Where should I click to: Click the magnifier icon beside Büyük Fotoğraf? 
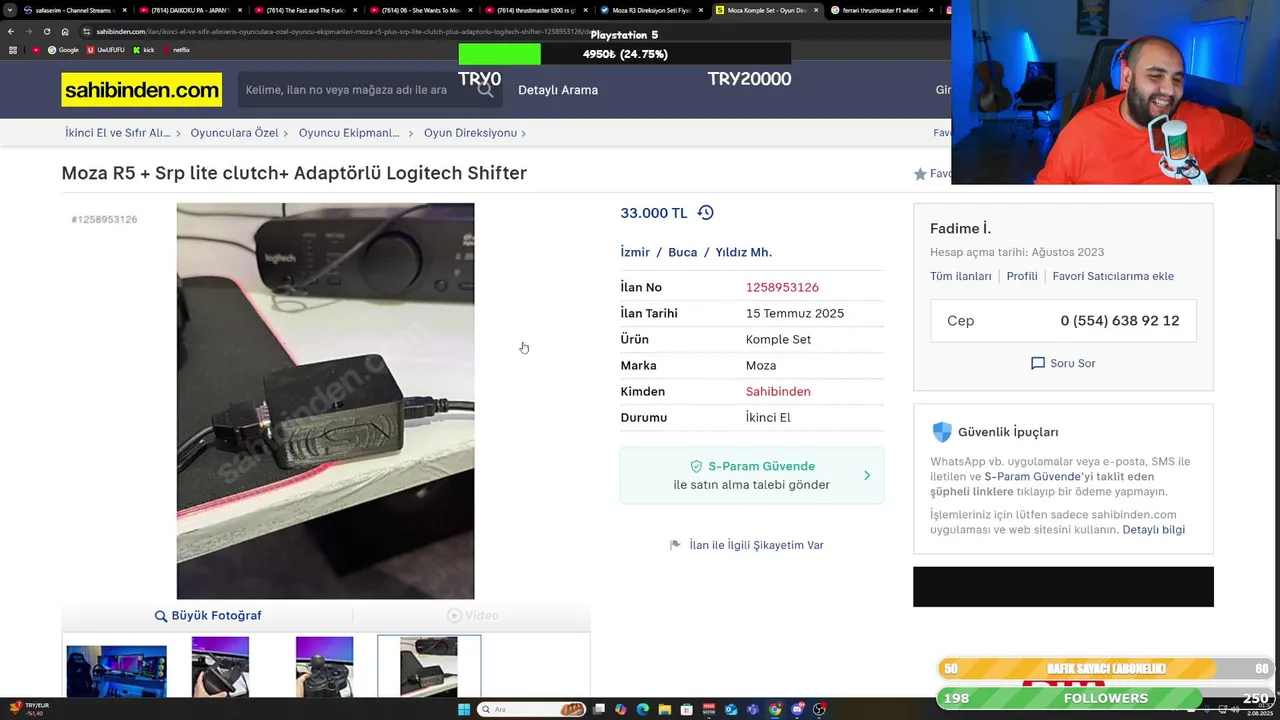tap(160, 616)
